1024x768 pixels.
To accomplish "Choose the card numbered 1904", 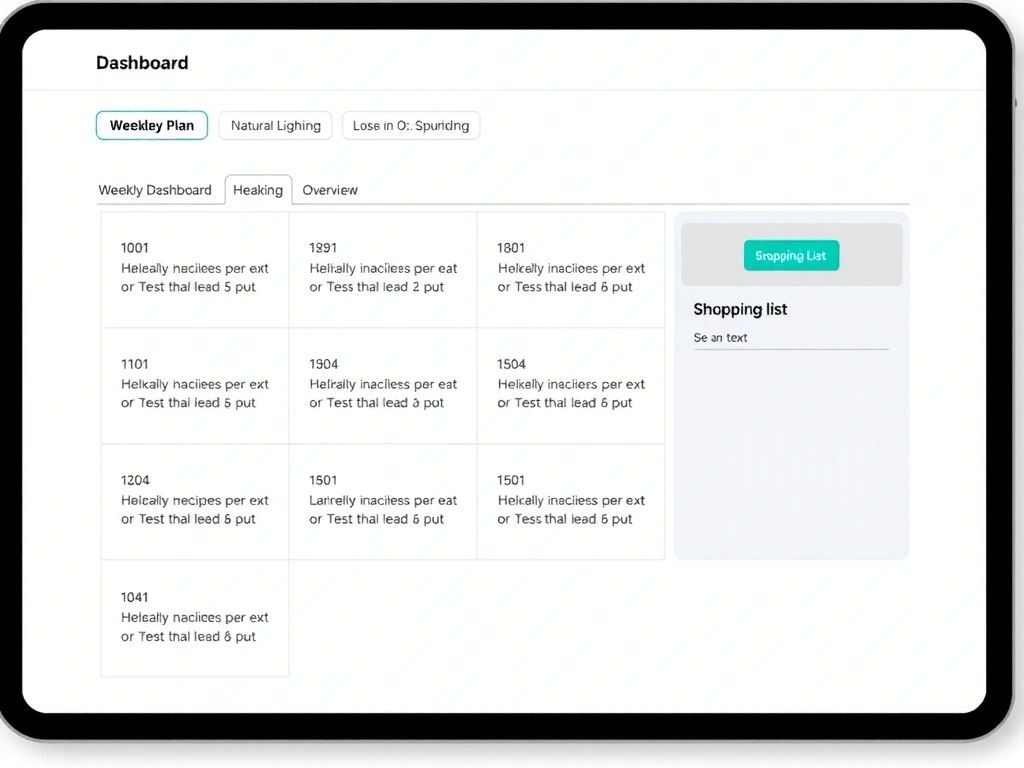I will point(383,385).
